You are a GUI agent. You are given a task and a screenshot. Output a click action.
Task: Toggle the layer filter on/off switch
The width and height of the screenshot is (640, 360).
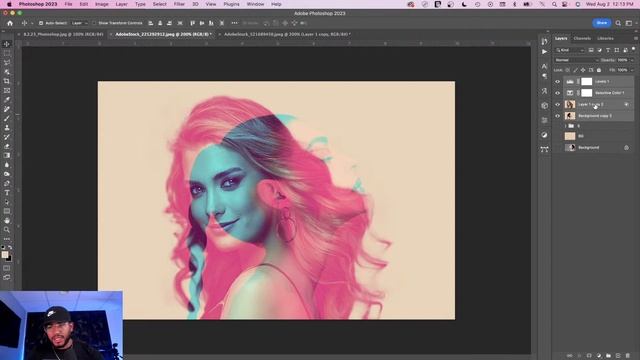pos(633,49)
